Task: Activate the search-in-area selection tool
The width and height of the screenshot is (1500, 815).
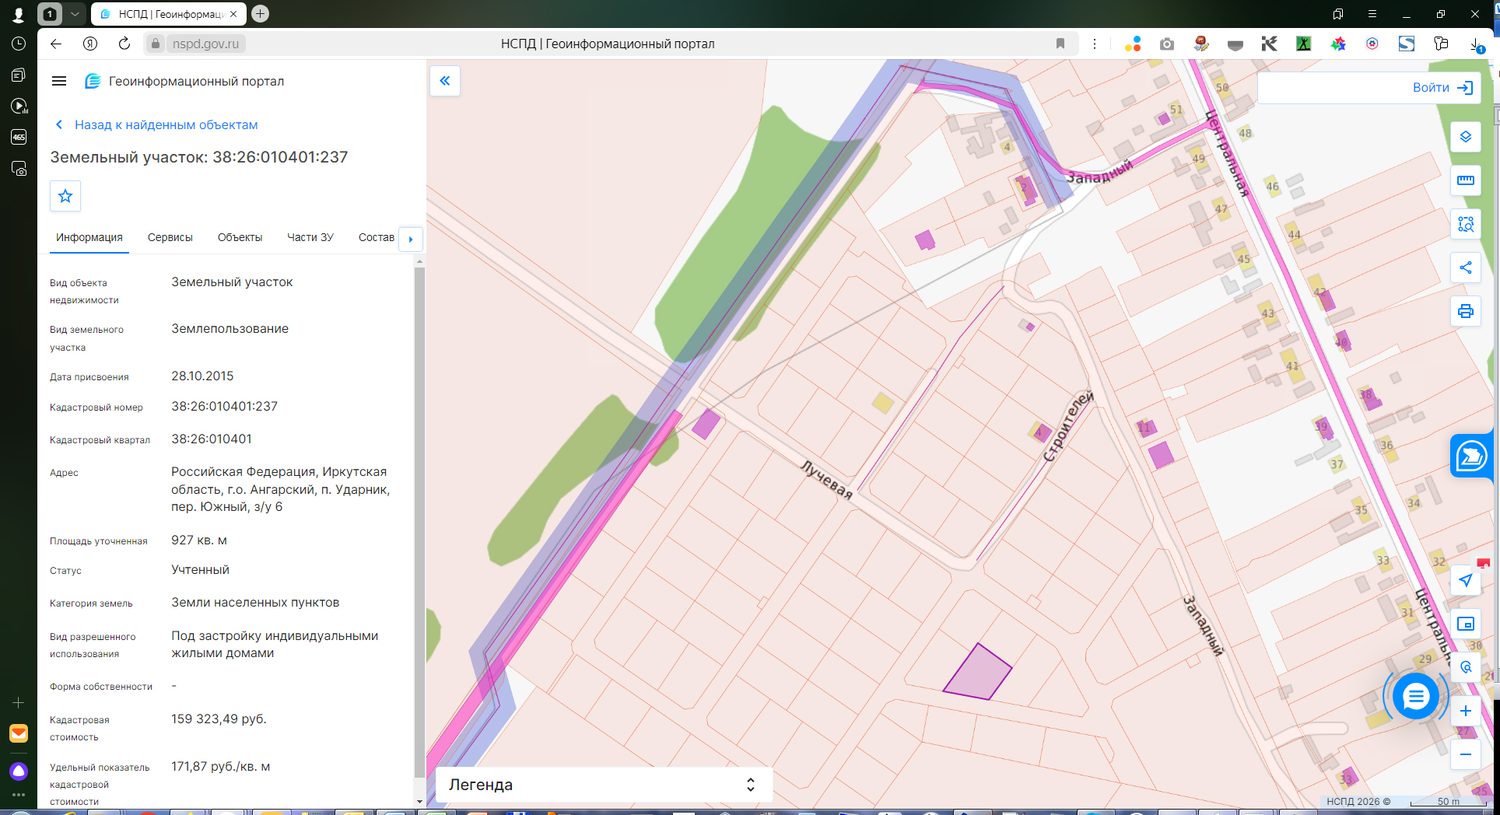Action: 1465,224
